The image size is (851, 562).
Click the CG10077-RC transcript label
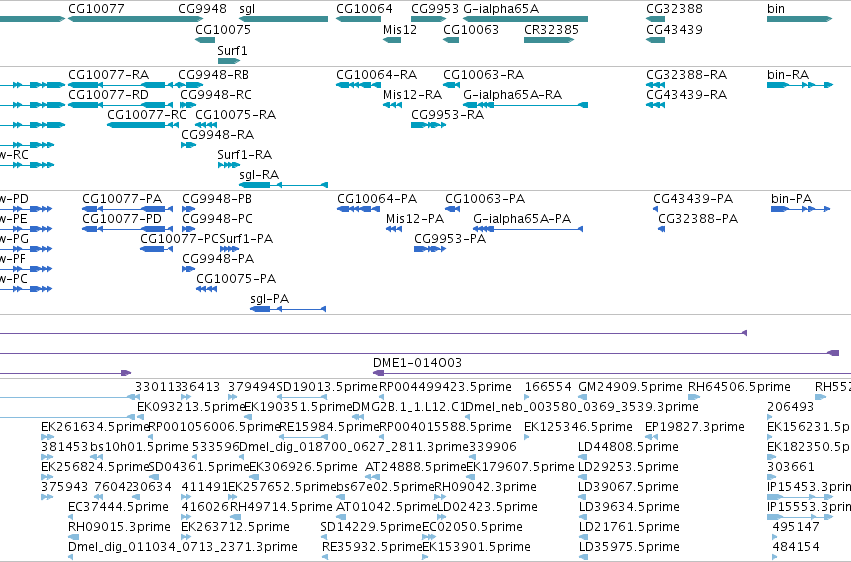click(147, 114)
